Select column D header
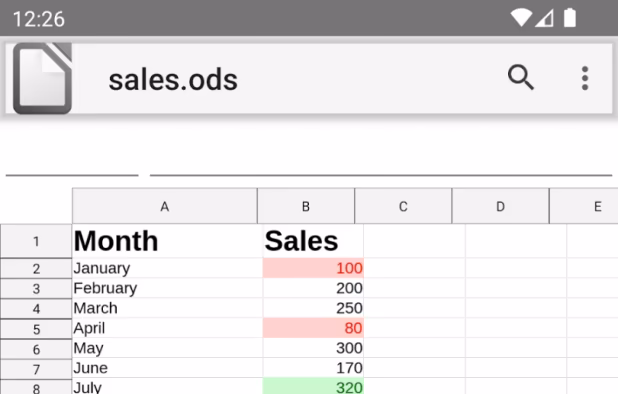The width and height of the screenshot is (618, 394). 501,206
